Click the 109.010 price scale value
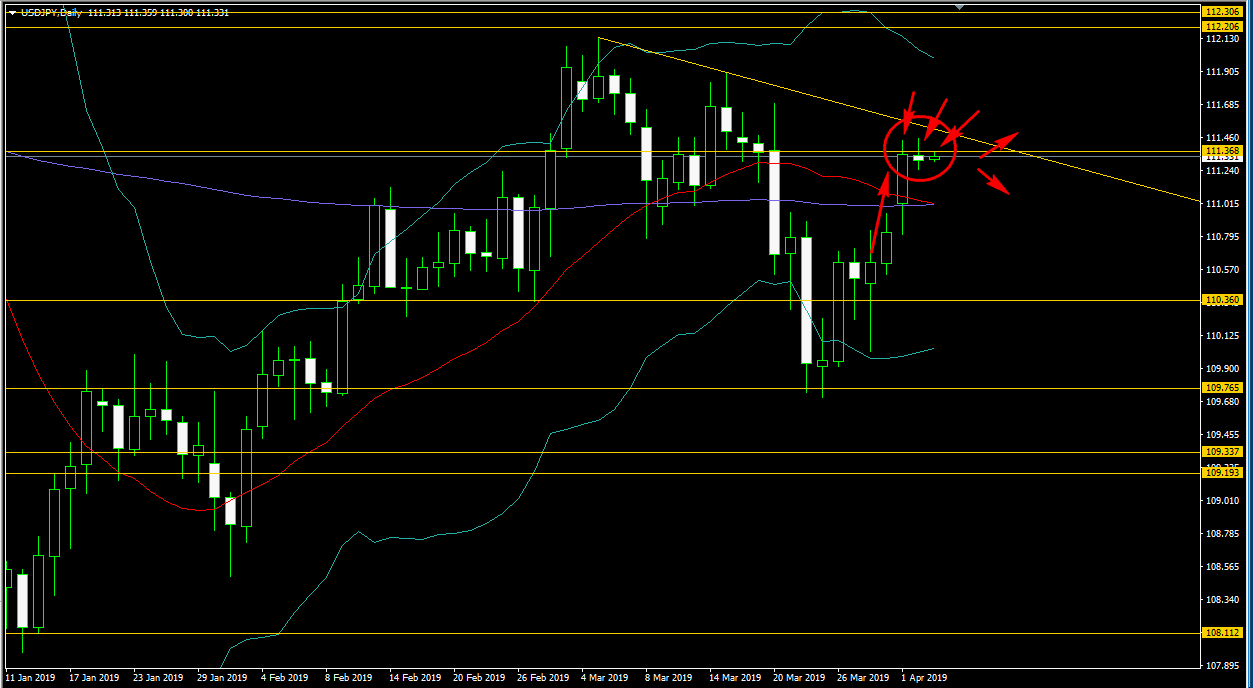Viewport: 1253px width, 688px height. (1223, 501)
